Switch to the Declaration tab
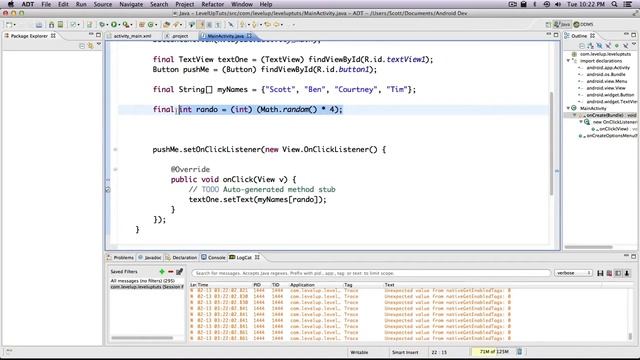Viewport: 640px width, 360px height. 181,258
